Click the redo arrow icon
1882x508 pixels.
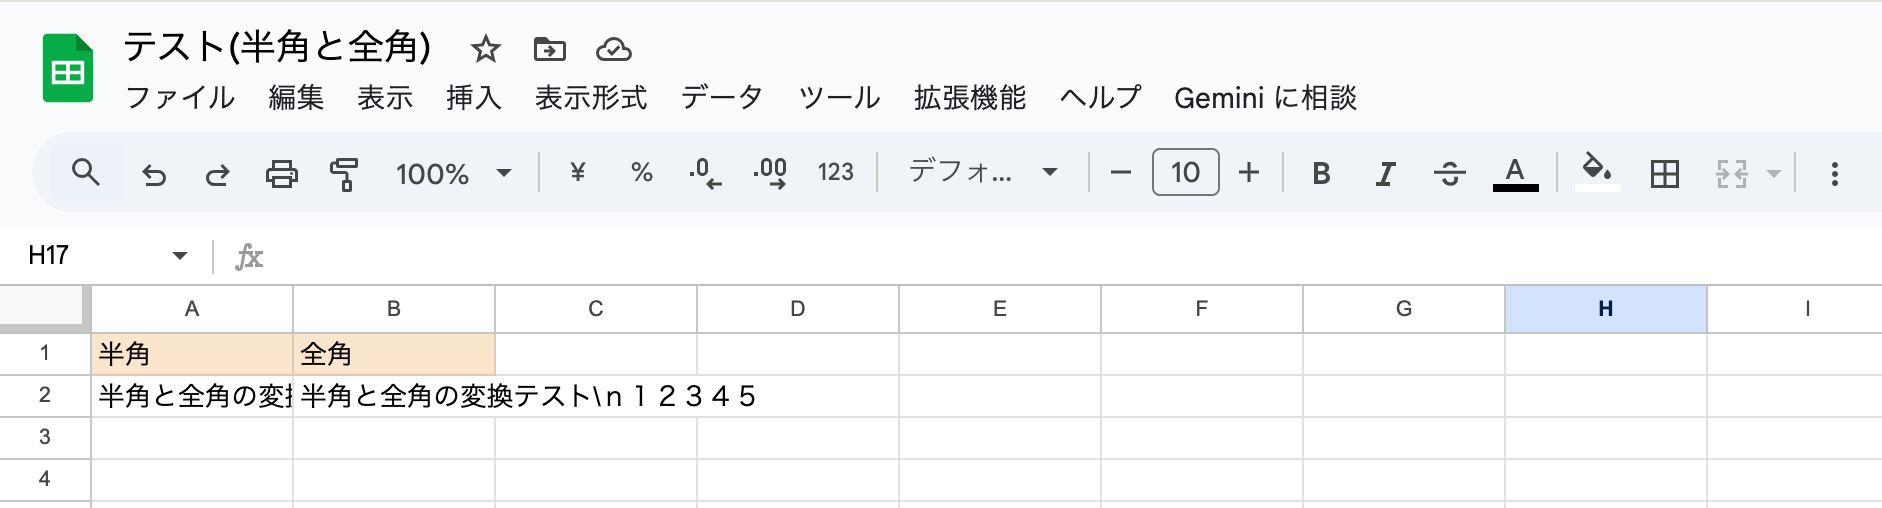point(217,174)
